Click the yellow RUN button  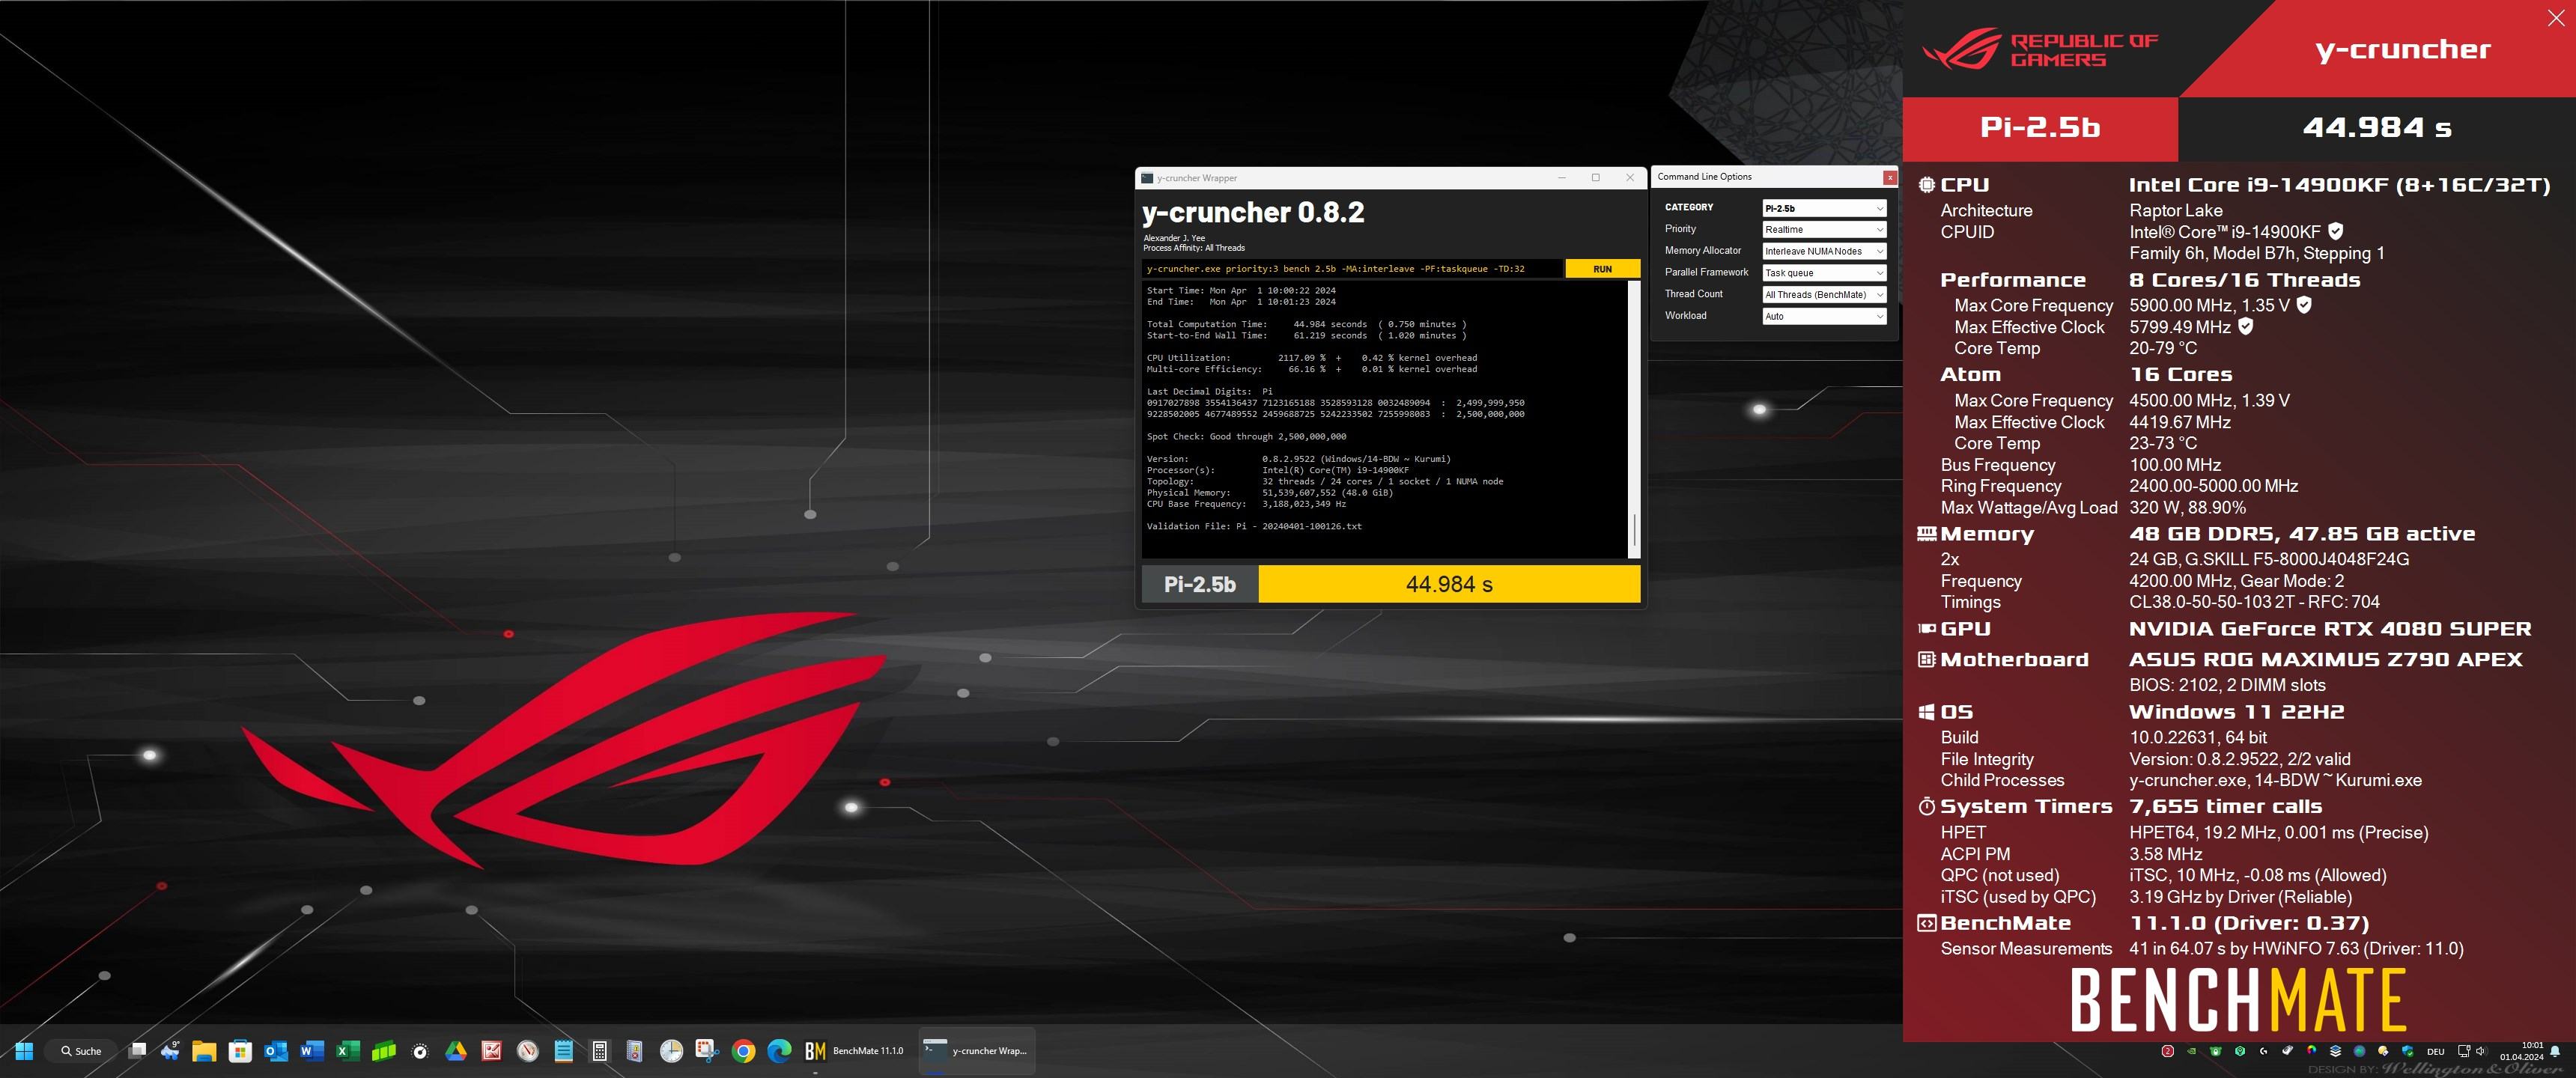click(x=1602, y=268)
